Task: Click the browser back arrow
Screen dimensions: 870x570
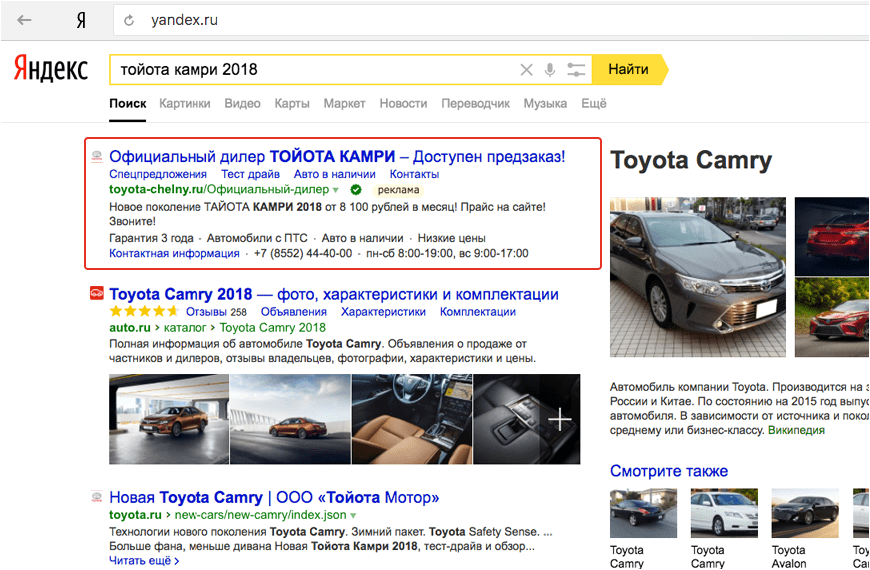Action: 24,20
